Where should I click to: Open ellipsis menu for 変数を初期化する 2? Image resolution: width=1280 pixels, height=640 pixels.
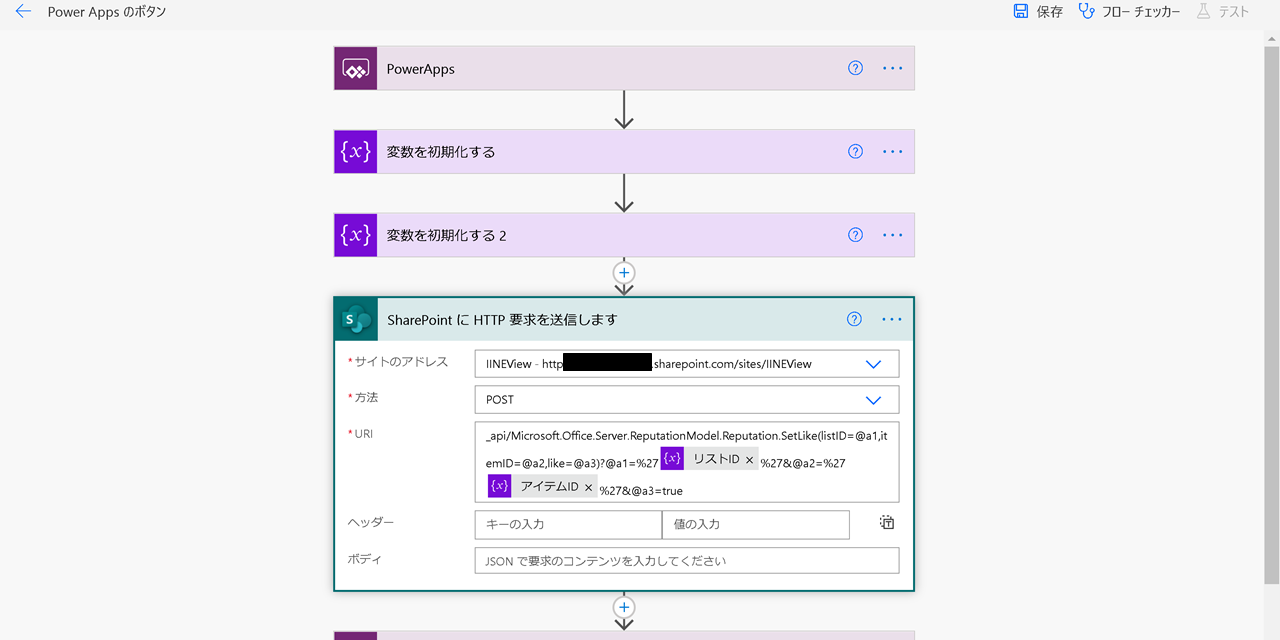(x=892, y=235)
